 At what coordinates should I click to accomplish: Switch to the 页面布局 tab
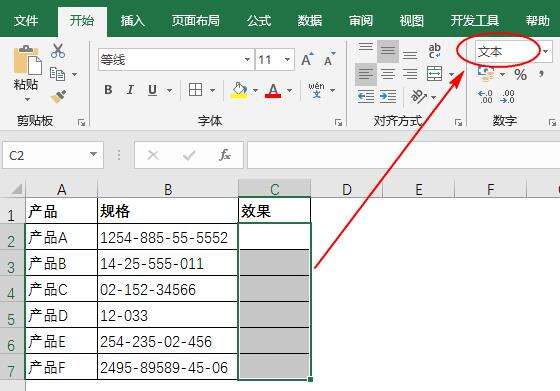(196, 21)
